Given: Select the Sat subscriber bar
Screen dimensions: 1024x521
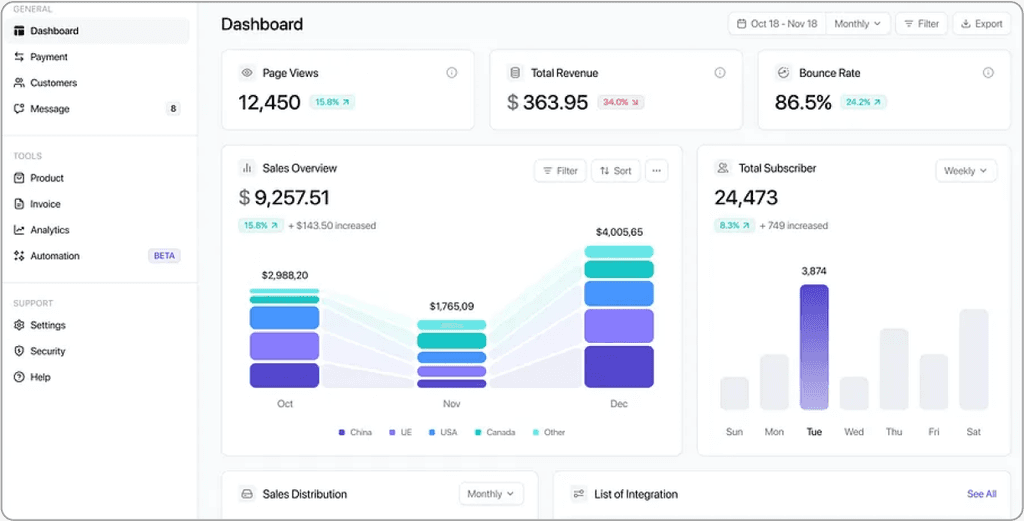Looking at the screenshot, I should click(974, 359).
